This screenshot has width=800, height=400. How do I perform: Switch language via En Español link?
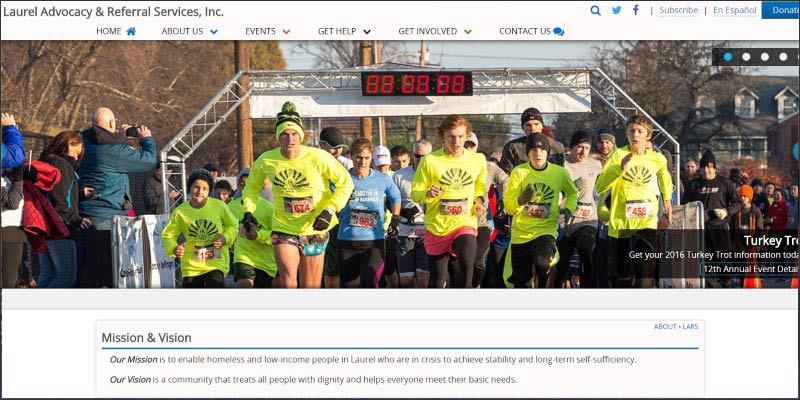coord(735,10)
